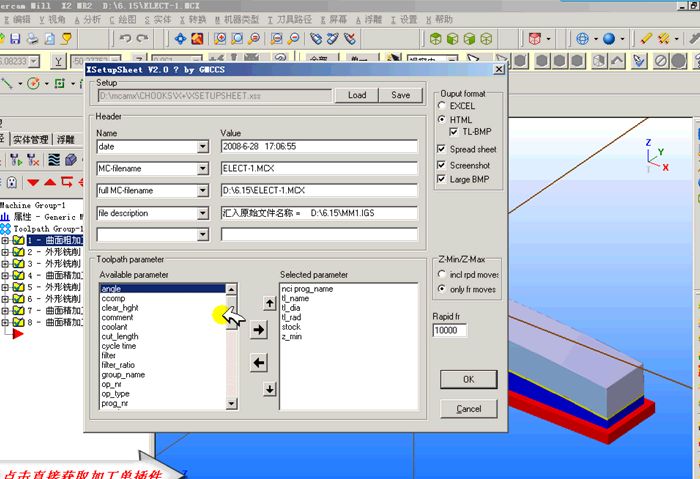Click the Undo arrow icon
This screenshot has height=479, width=700.
click(x=125, y=38)
